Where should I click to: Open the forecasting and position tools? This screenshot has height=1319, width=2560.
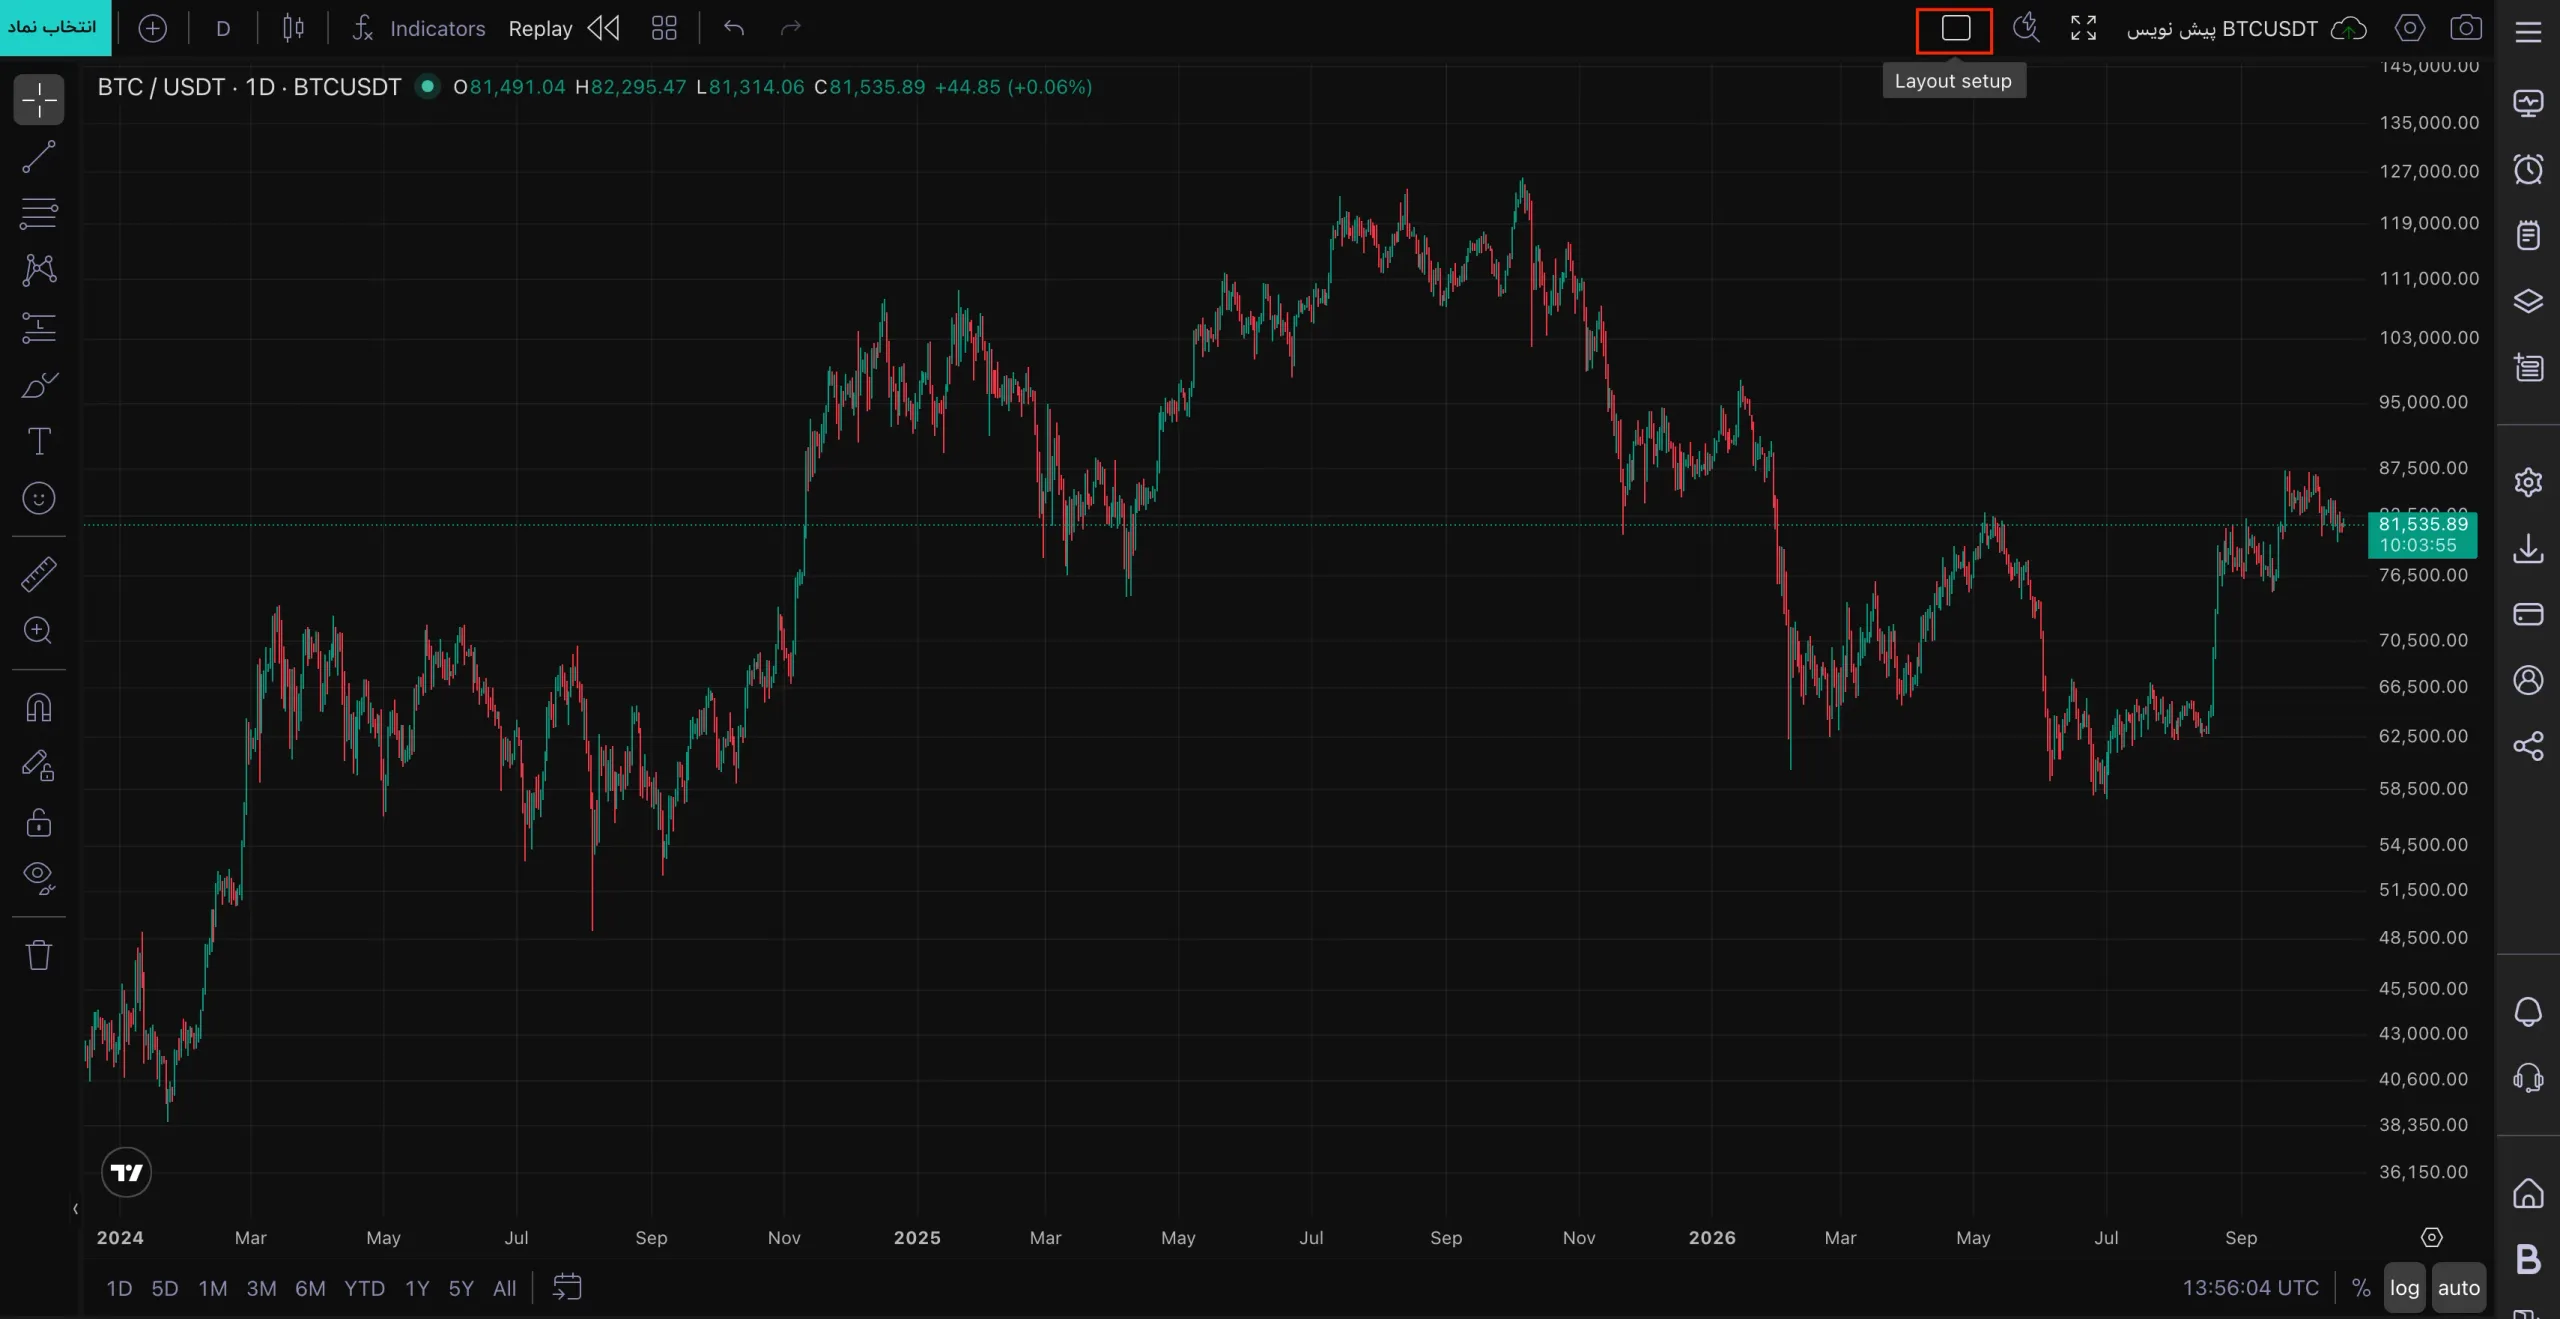point(39,327)
